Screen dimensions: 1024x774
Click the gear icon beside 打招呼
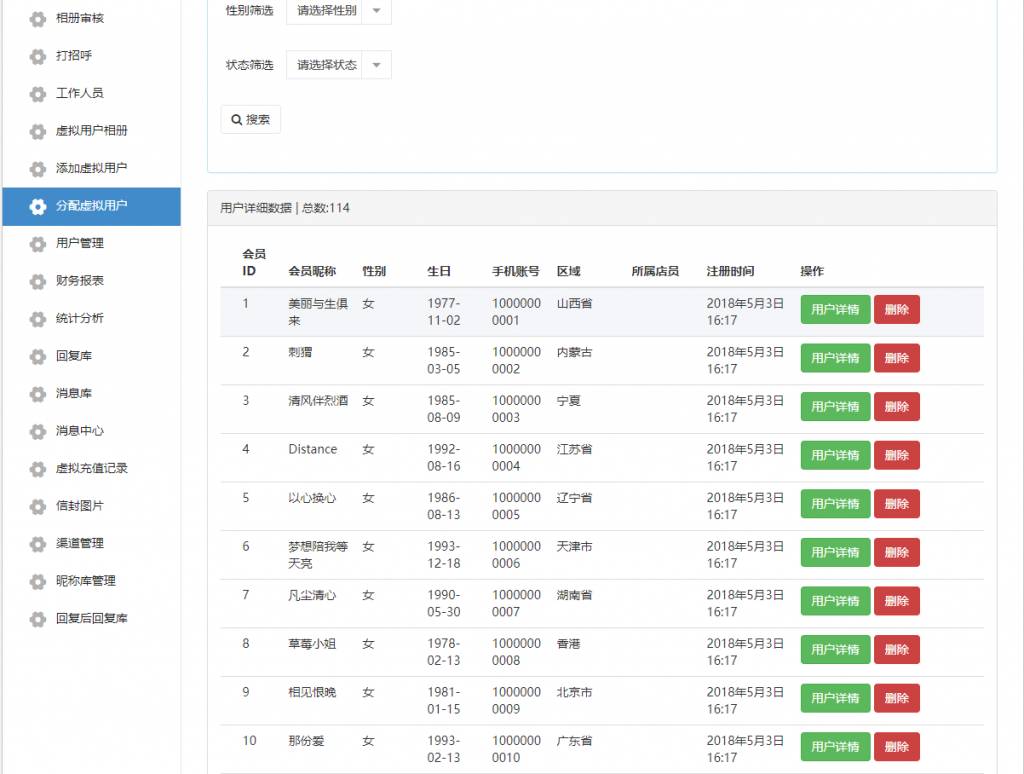pyautogui.click(x=38, y=56)
